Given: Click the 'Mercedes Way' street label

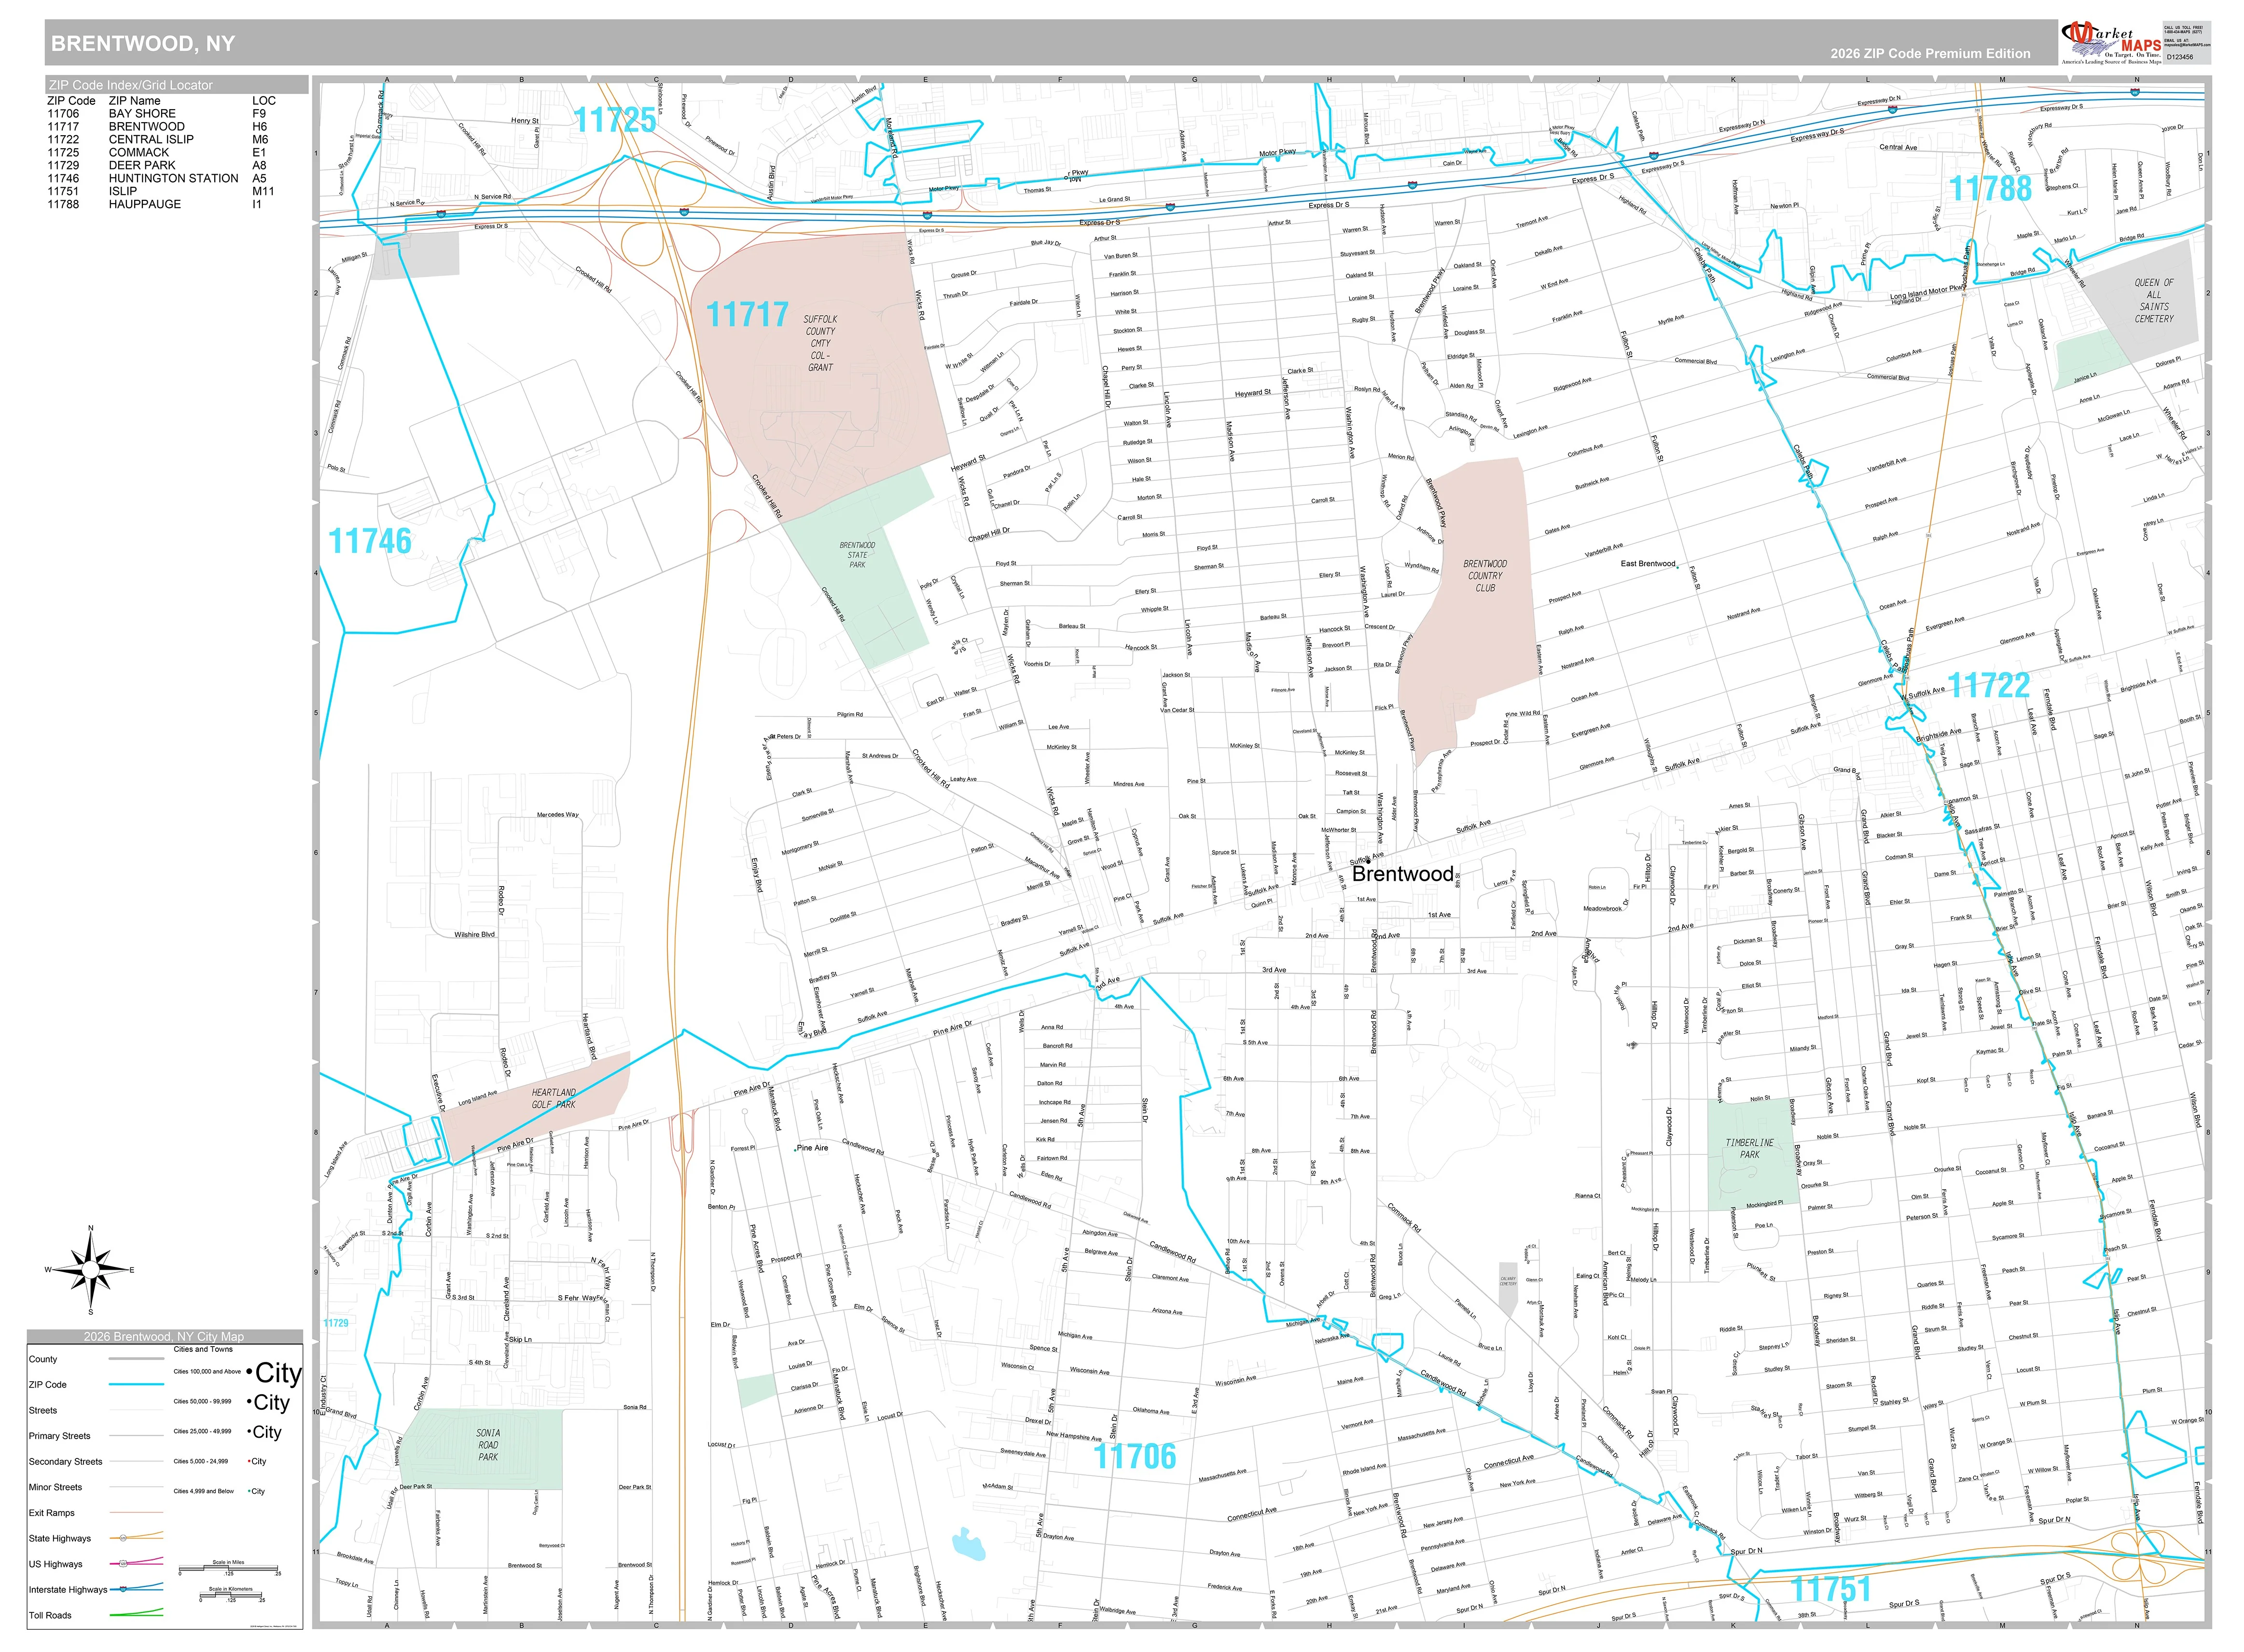Looking at the screenshot, I should tap(557, 815).
